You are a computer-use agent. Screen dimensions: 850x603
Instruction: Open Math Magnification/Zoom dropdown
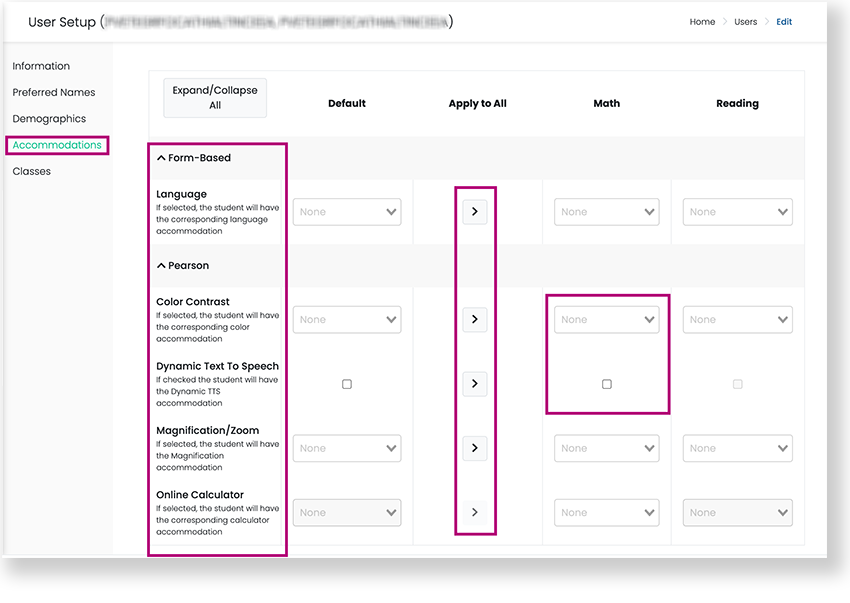(x=607, y=448)
